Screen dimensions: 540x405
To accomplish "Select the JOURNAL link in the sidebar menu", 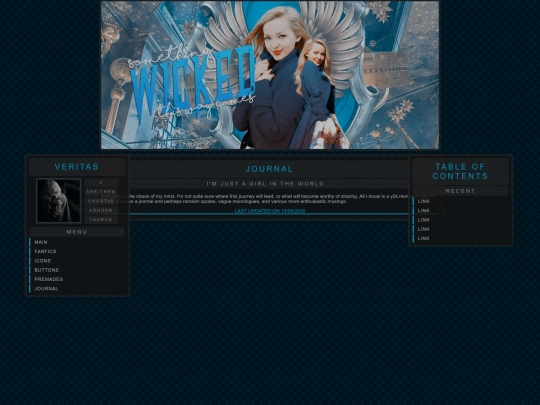I will pyautogui.click(x=46, y=289).
